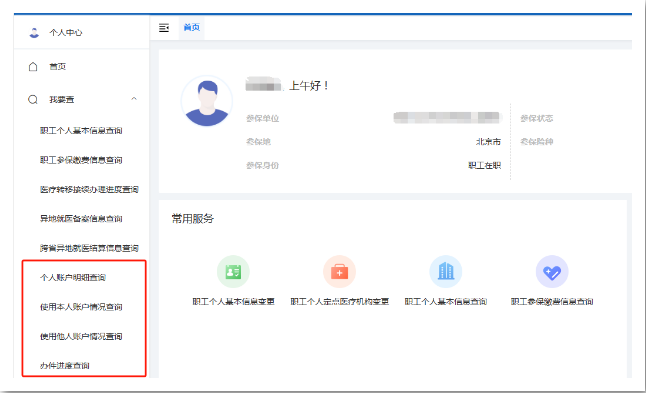
Task: Click the 参保状态 label
Action: tap(536, 118)
